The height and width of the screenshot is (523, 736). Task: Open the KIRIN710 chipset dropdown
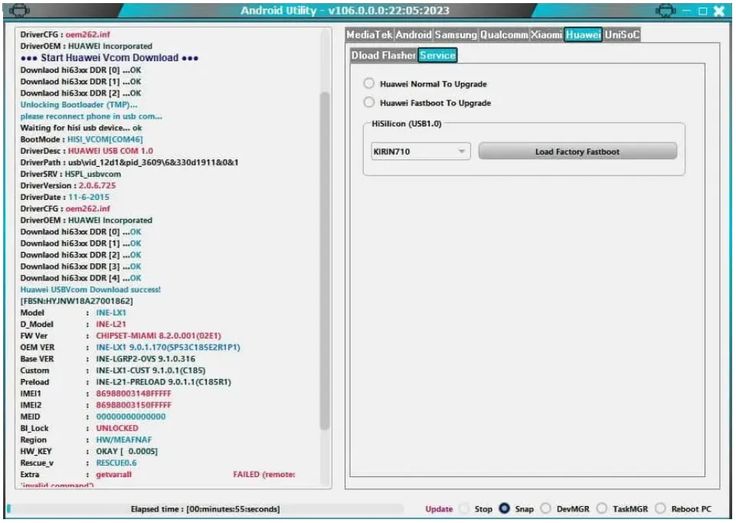420,151
